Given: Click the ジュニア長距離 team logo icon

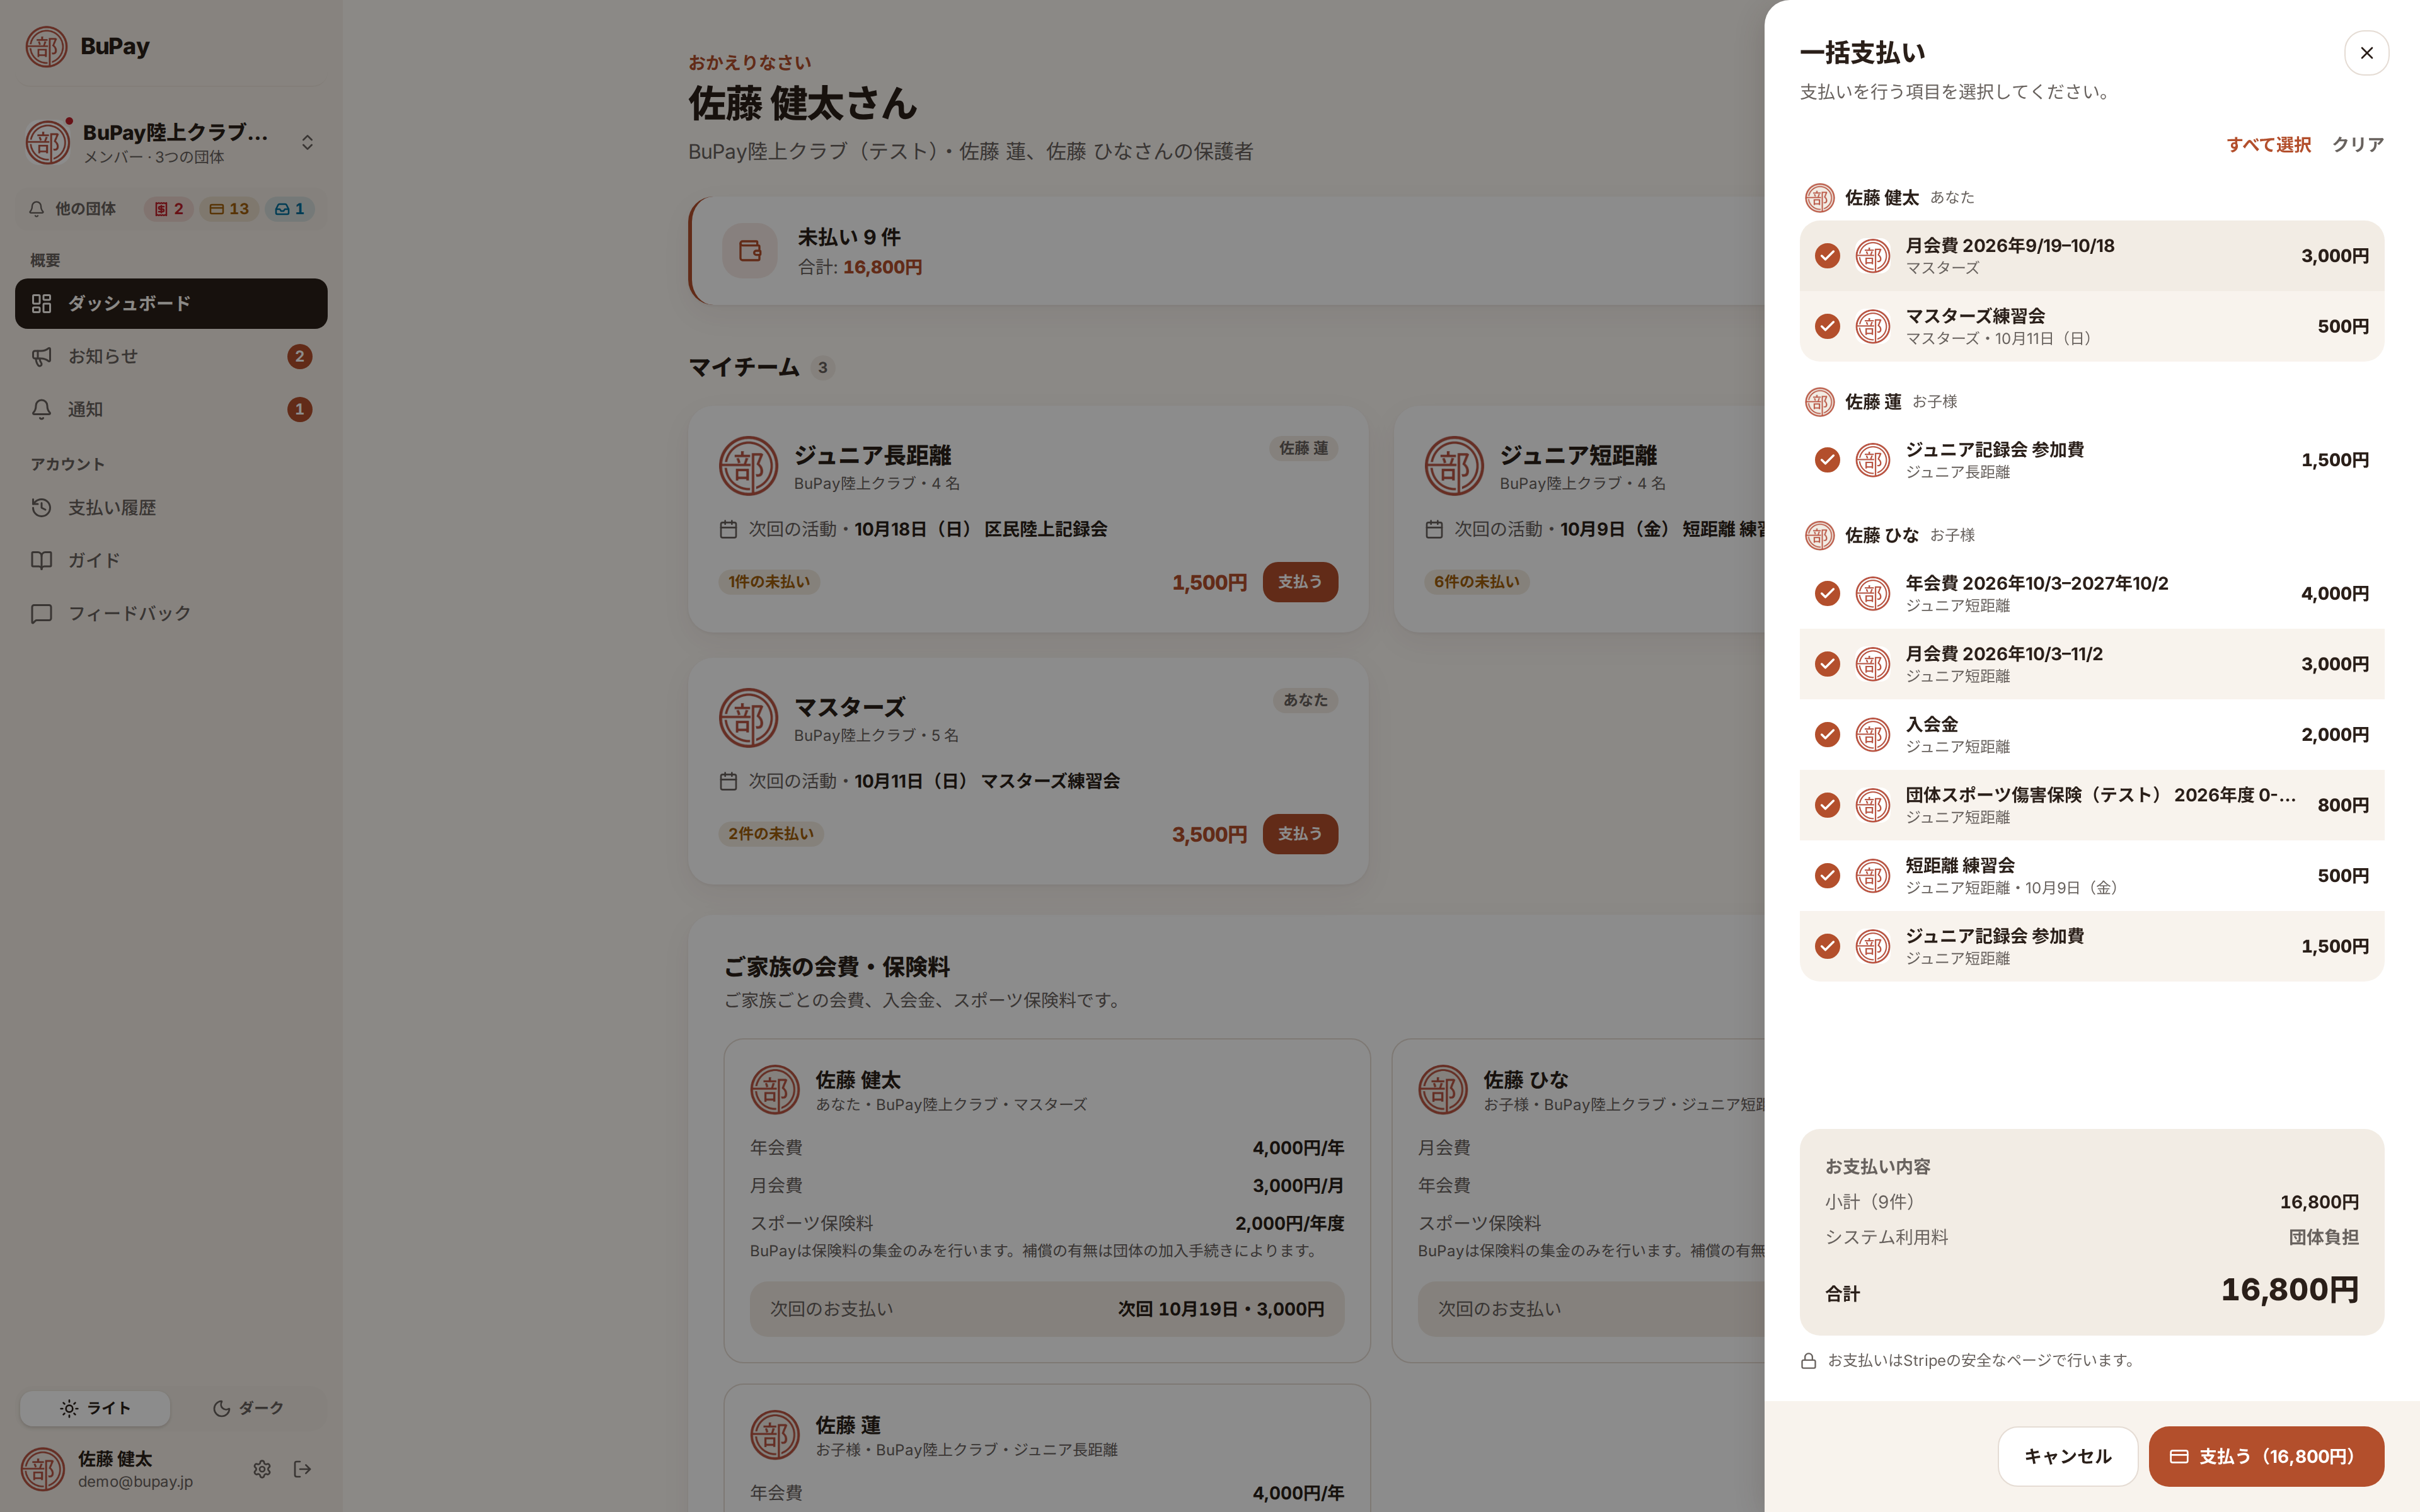Looking at the screenshot, I should pyautogui.click(x=748, y=466).
